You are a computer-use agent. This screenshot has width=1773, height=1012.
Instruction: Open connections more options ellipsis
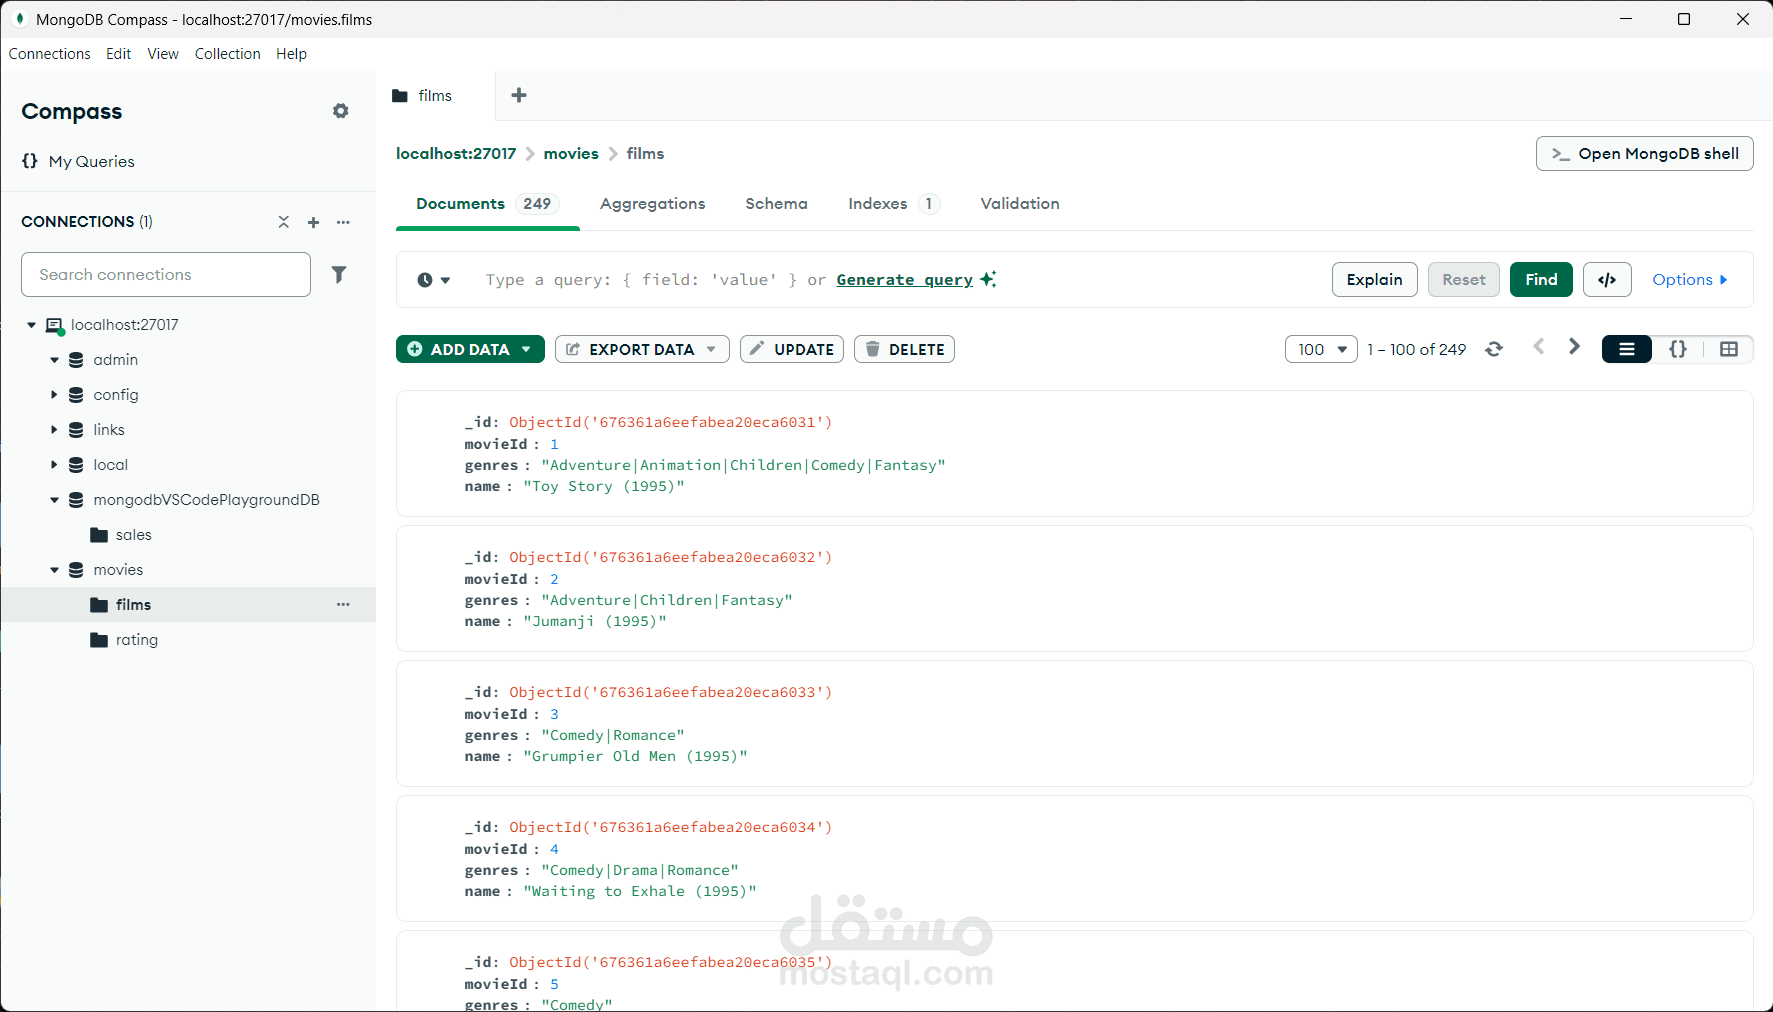click(x=343, y=222)
